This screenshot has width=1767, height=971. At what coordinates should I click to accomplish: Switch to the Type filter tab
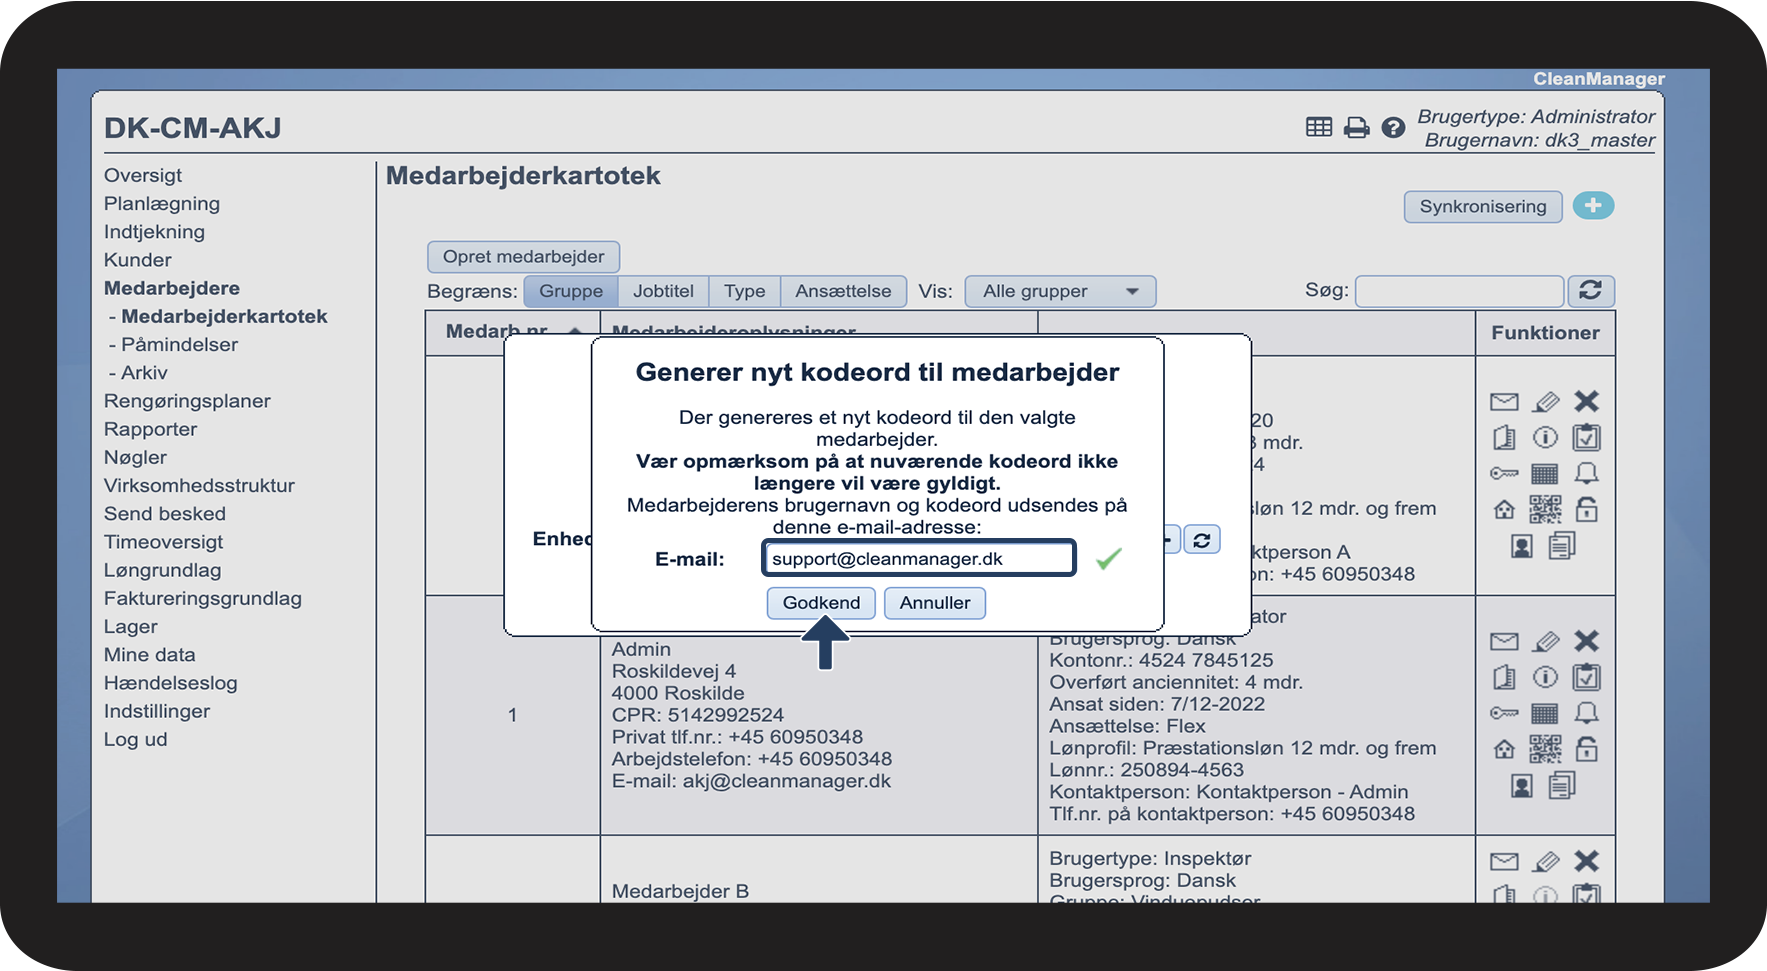[x=745, y=291]
